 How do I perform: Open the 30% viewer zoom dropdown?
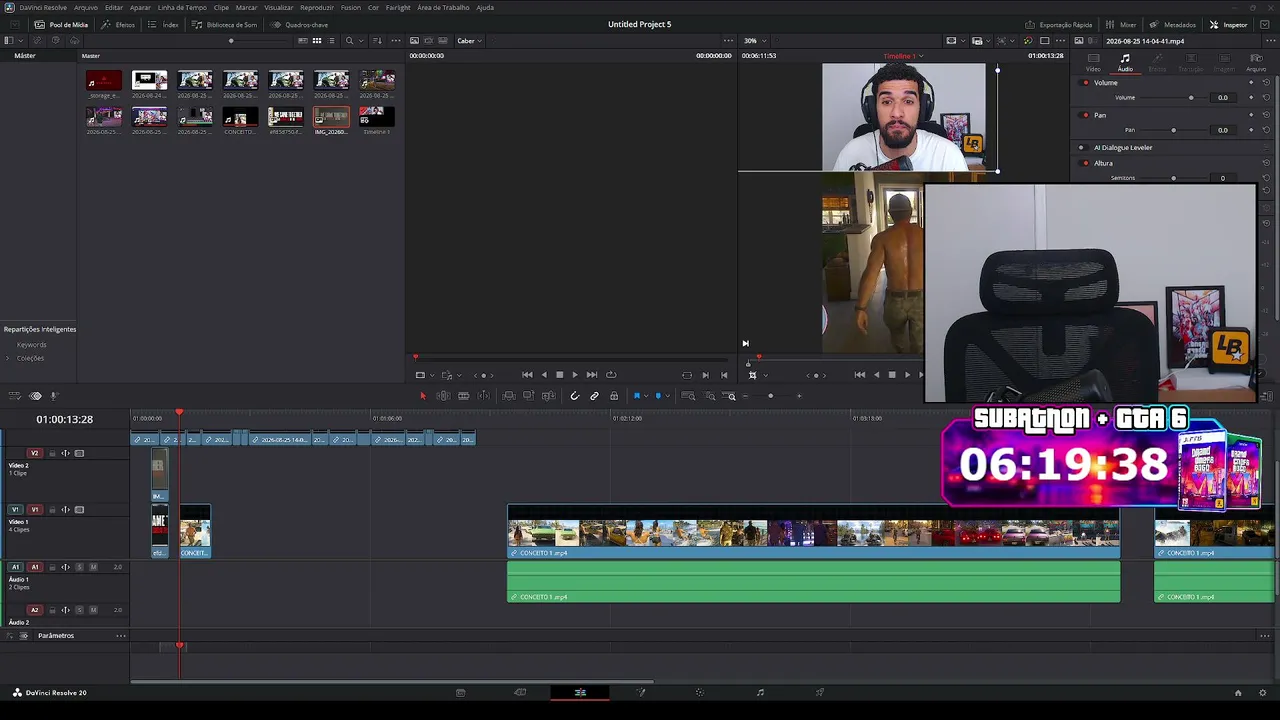pos(754,41)
